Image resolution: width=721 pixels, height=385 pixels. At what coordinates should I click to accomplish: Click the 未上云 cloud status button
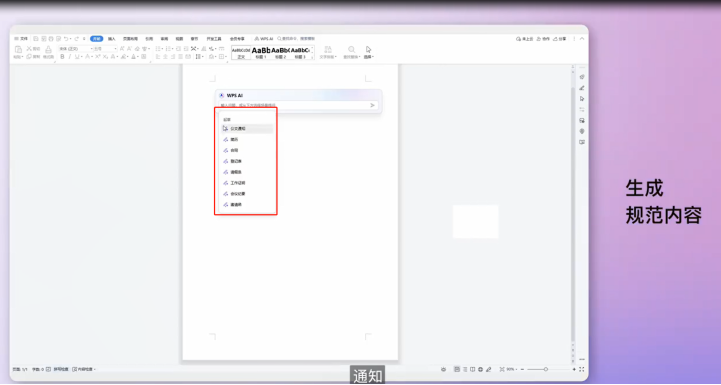click(525, 39)
